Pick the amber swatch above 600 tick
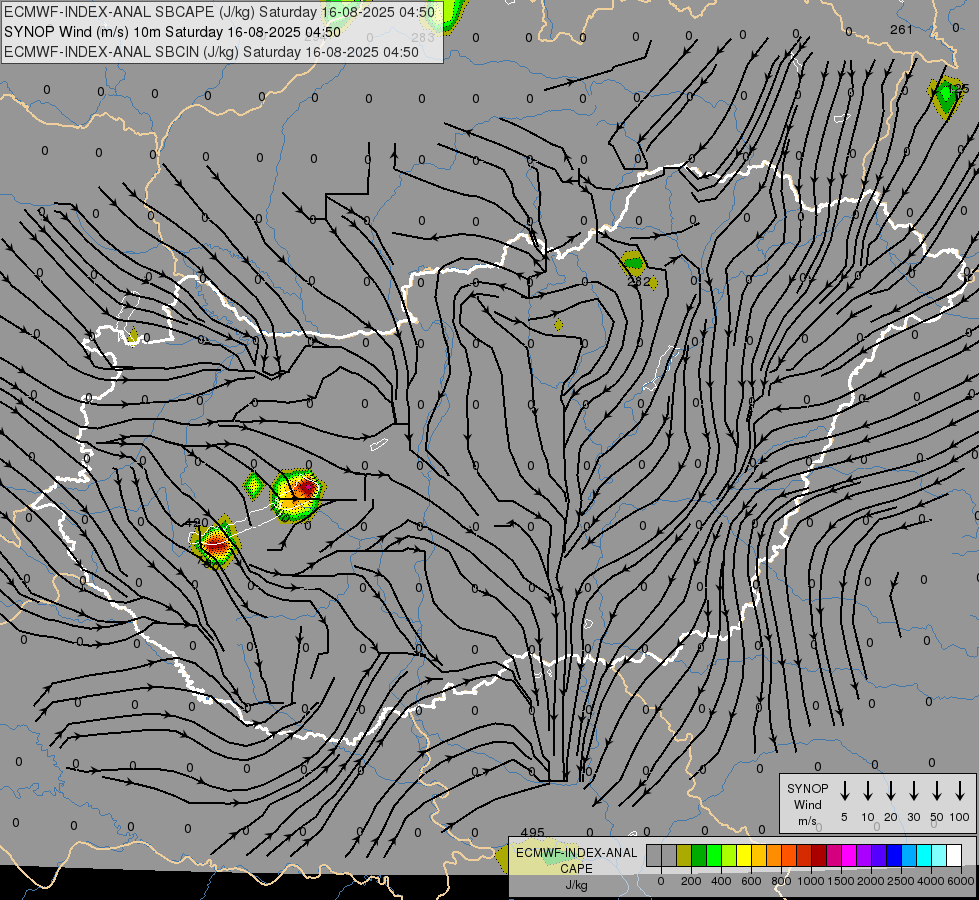The height and width of the screenshot is (900, 979). (759, 855)
